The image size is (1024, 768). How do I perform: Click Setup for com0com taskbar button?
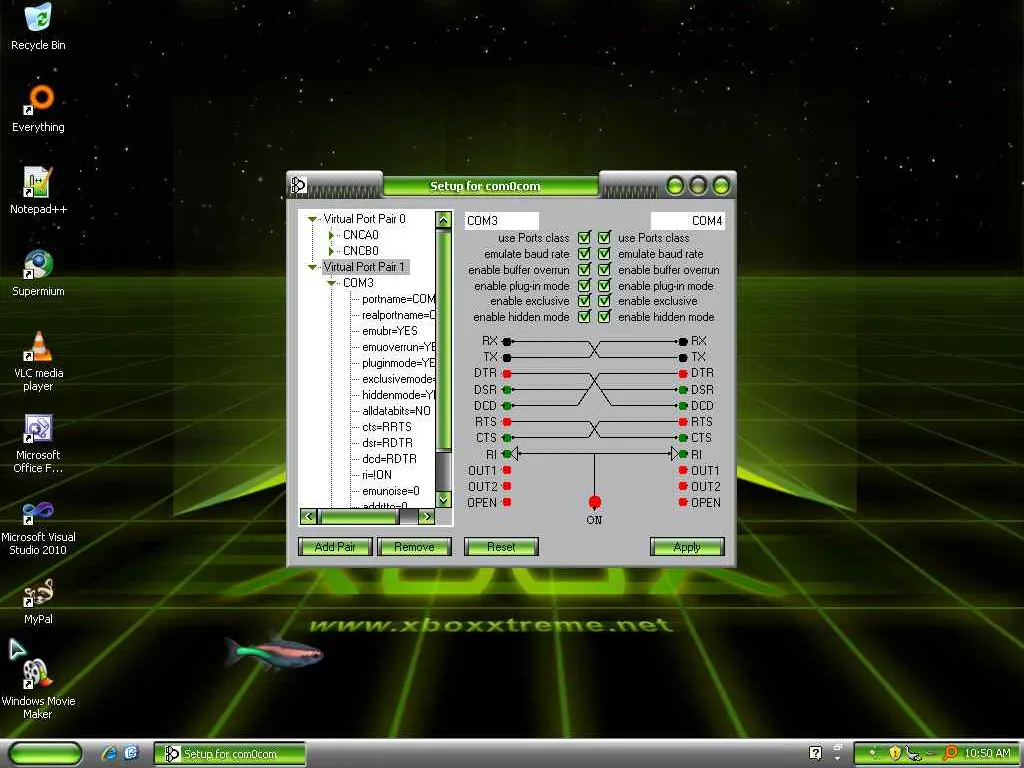pos(230,753)
